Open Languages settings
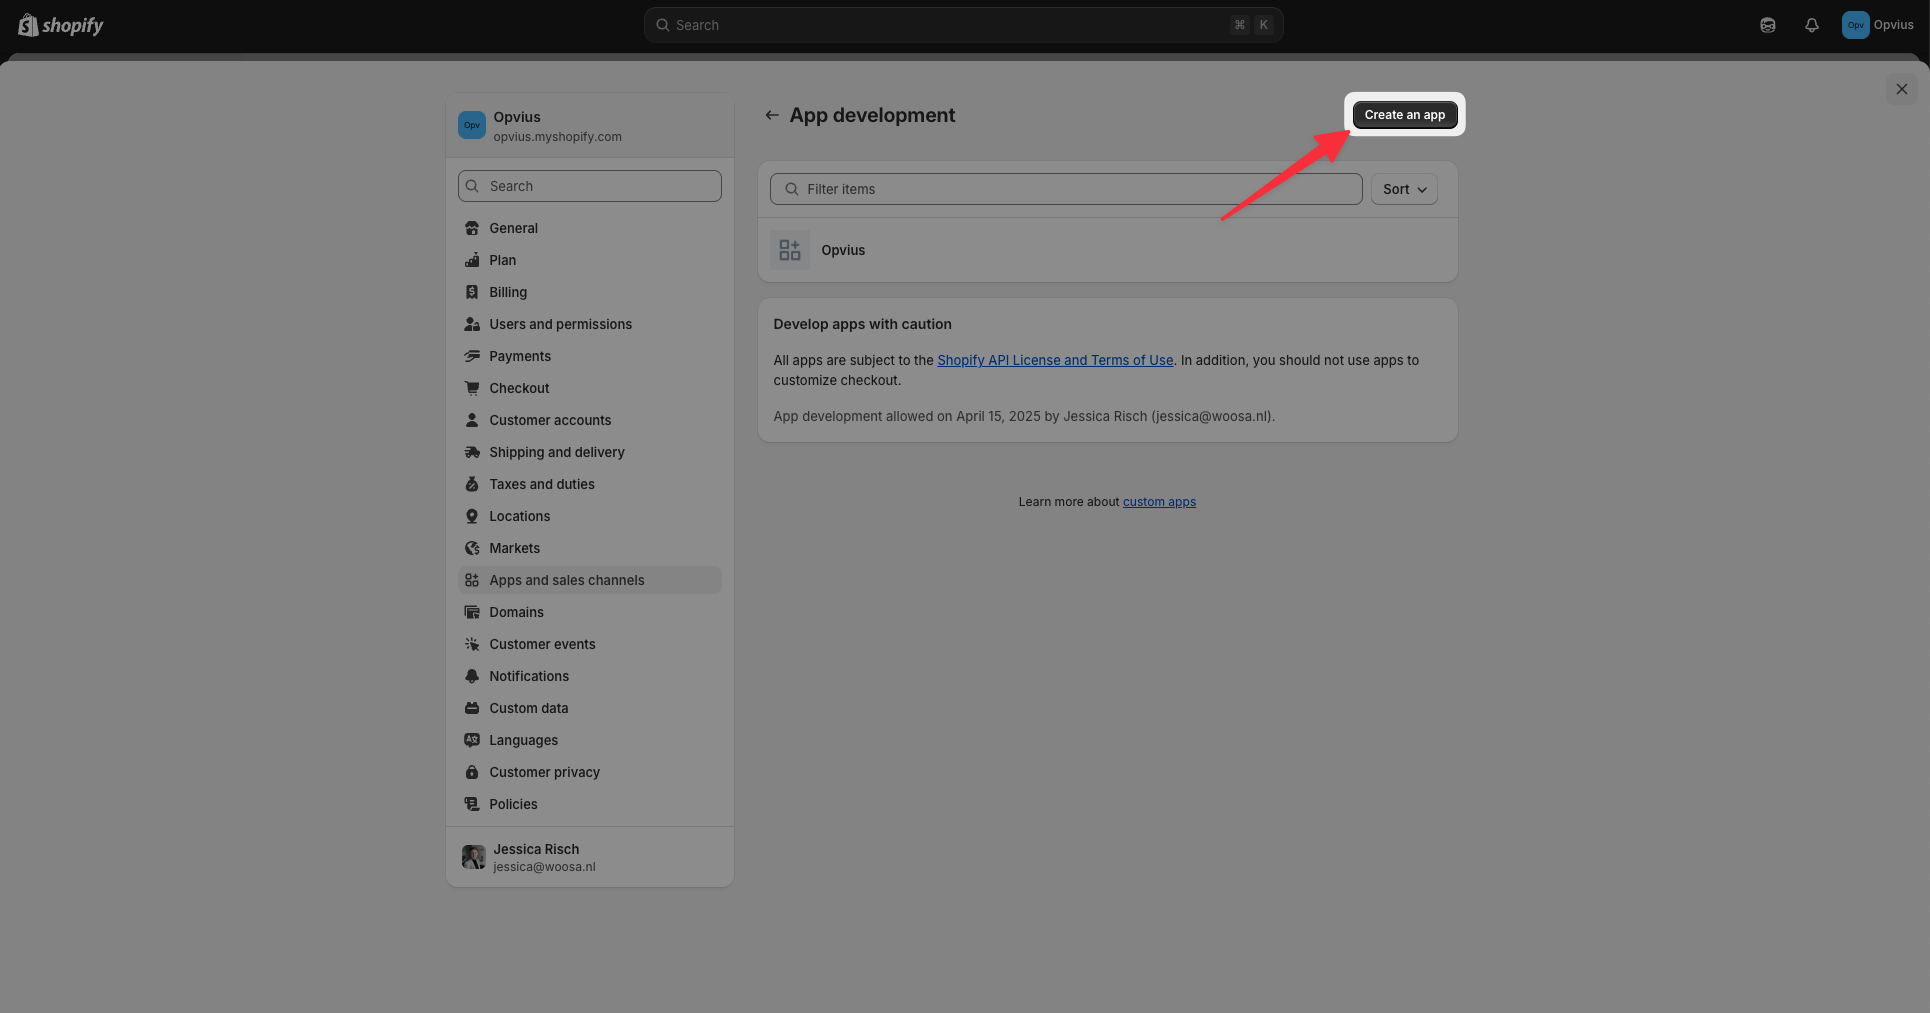The image size is (1930, 1013). tap(590, 740)
